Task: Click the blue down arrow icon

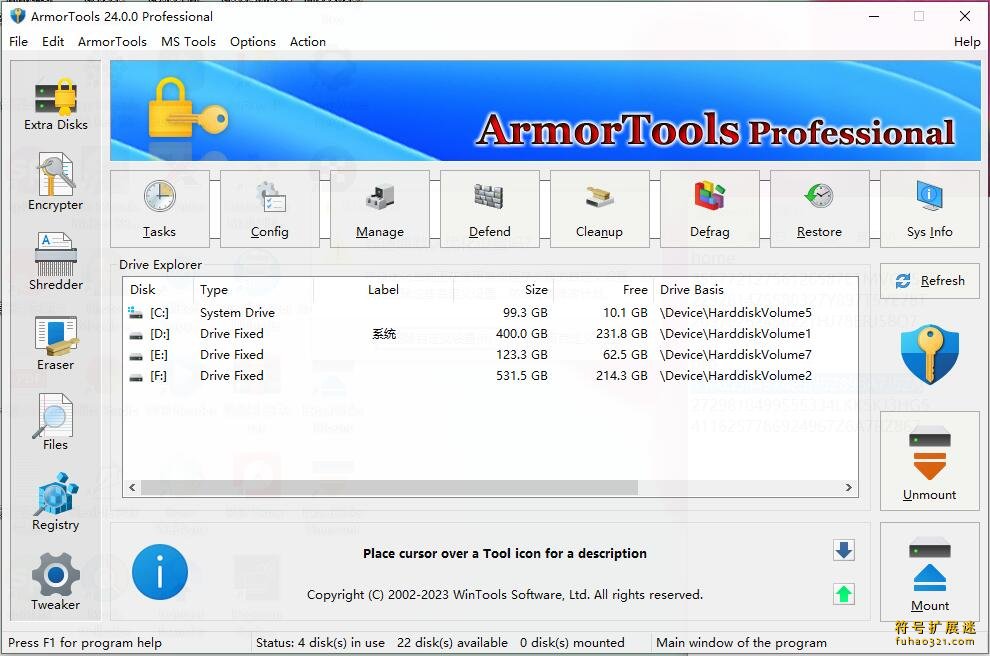Action: click(844, 550)
